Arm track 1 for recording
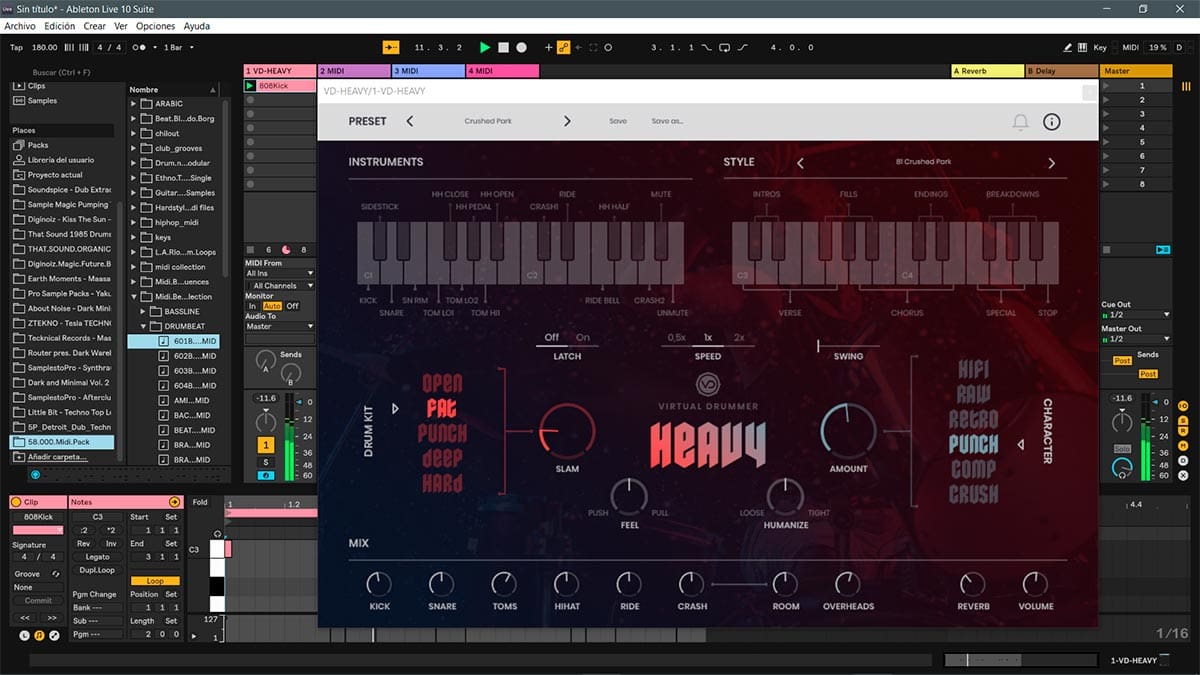This screenshot has height=675, width=1200. (x=266, y=475)
